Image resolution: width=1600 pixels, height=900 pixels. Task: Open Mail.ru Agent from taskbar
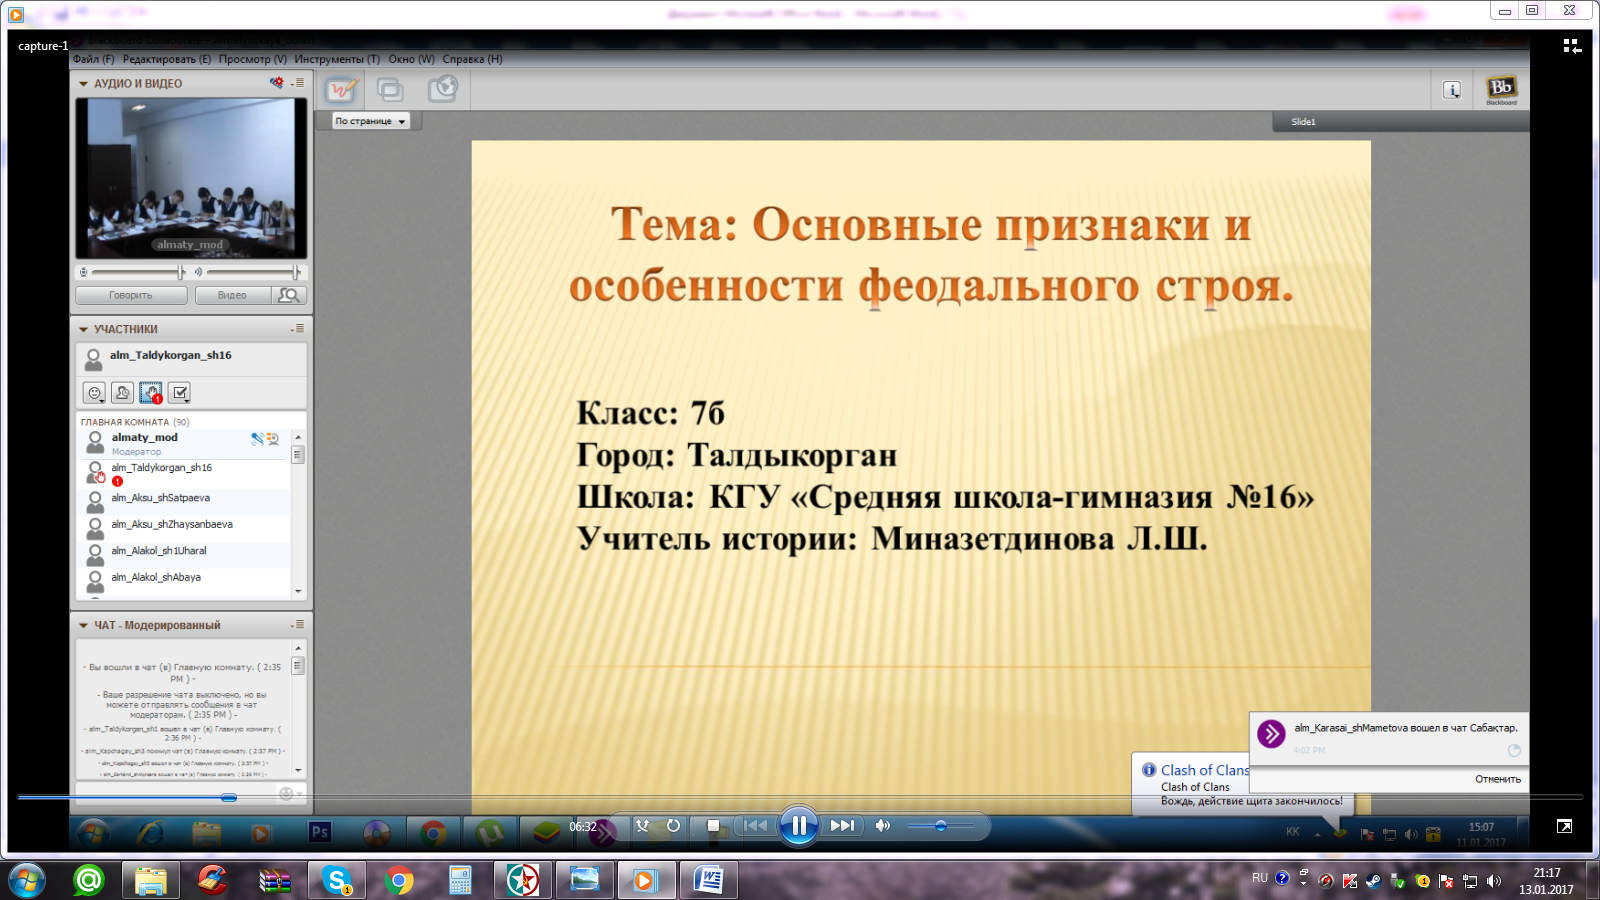pyautogui.click(x=89, y=880)
